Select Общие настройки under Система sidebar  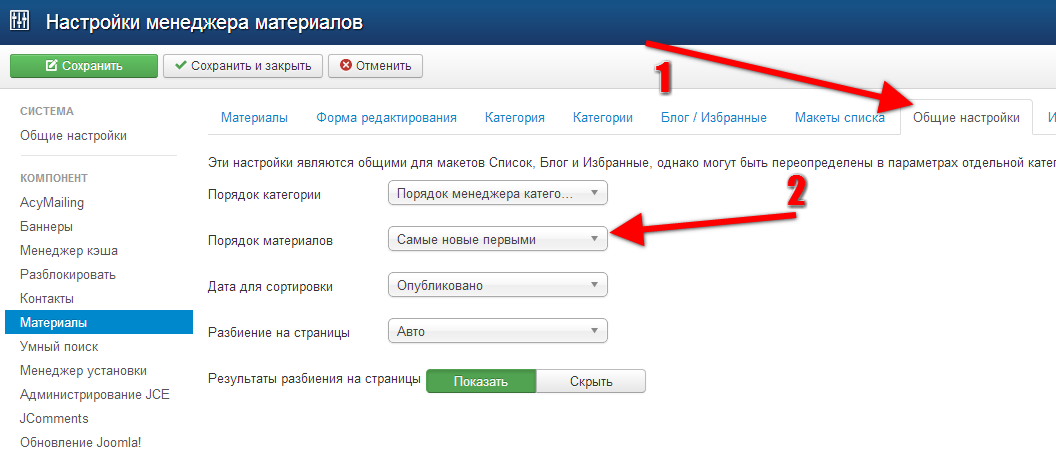[x=73, y=135]
